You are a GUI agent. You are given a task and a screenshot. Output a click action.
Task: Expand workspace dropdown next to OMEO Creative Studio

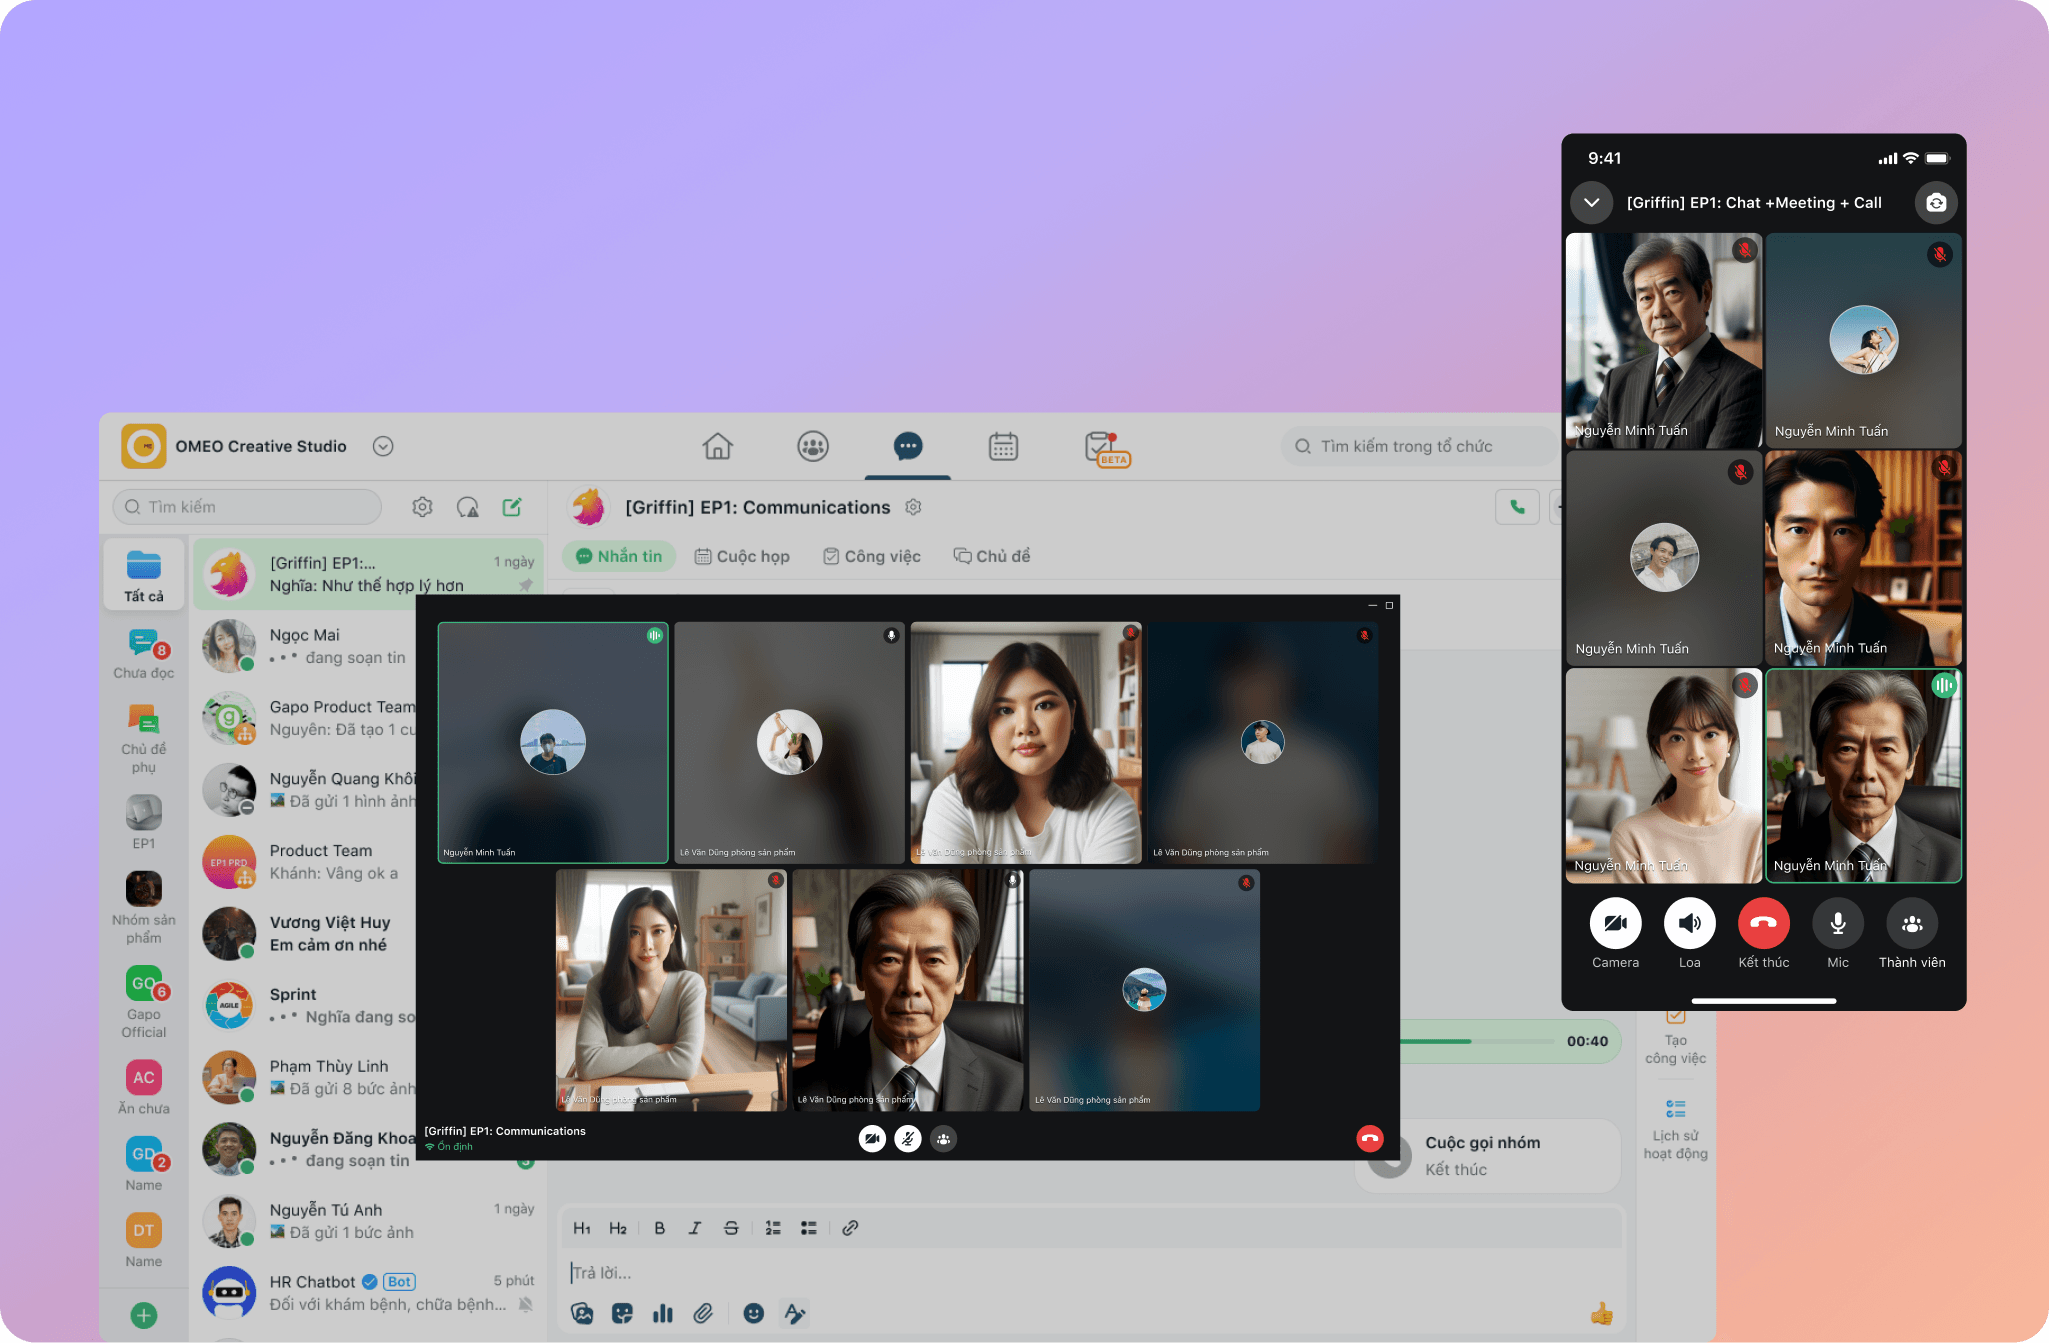(x=385, y=445)
